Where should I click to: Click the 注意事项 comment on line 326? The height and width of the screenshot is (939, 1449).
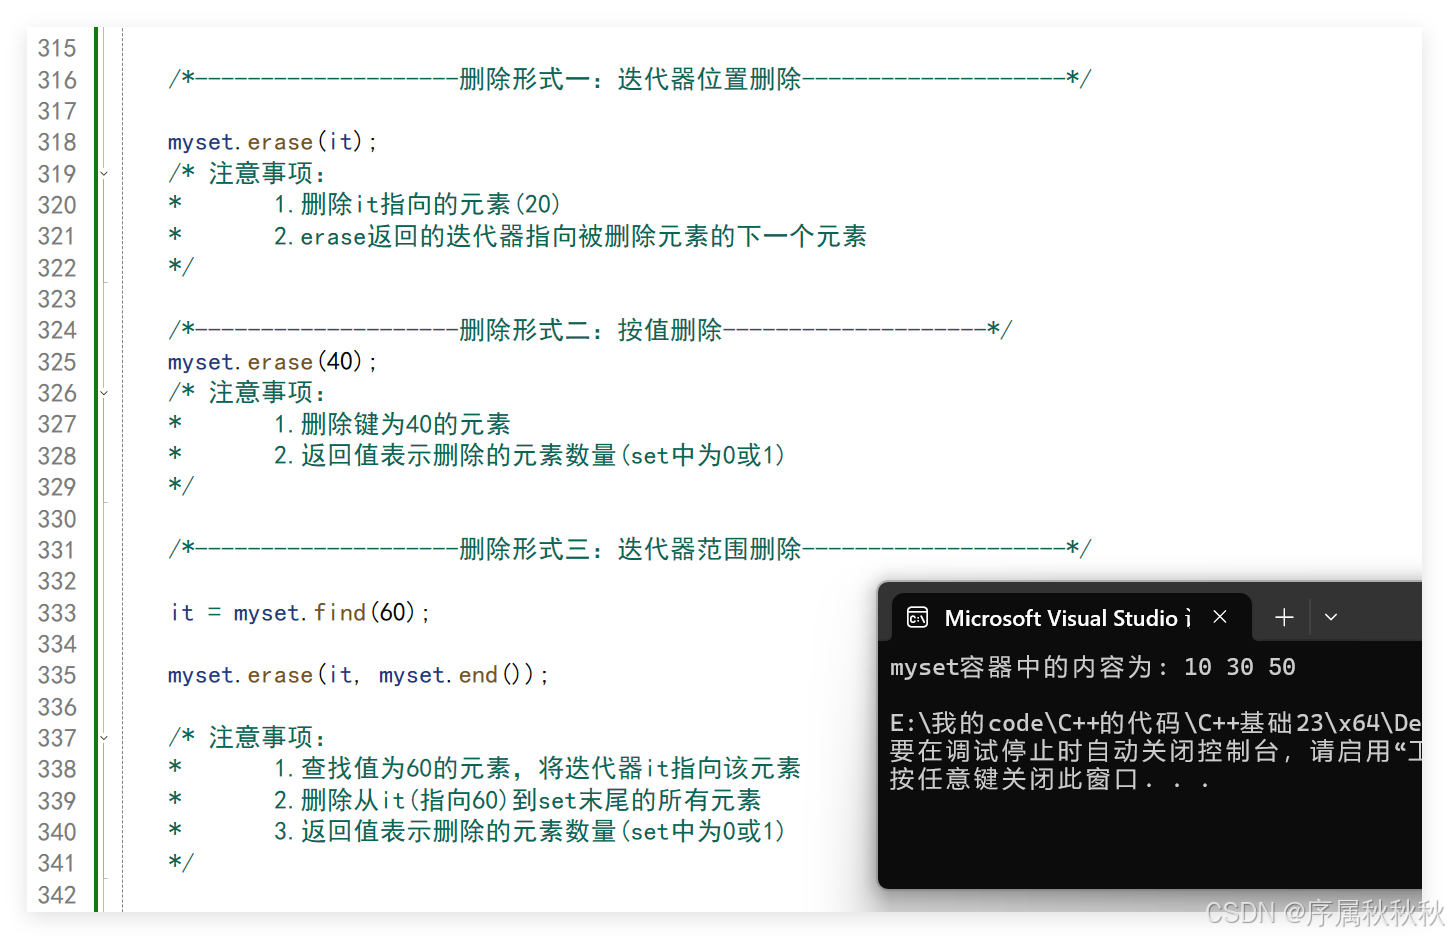pos(266,392)
